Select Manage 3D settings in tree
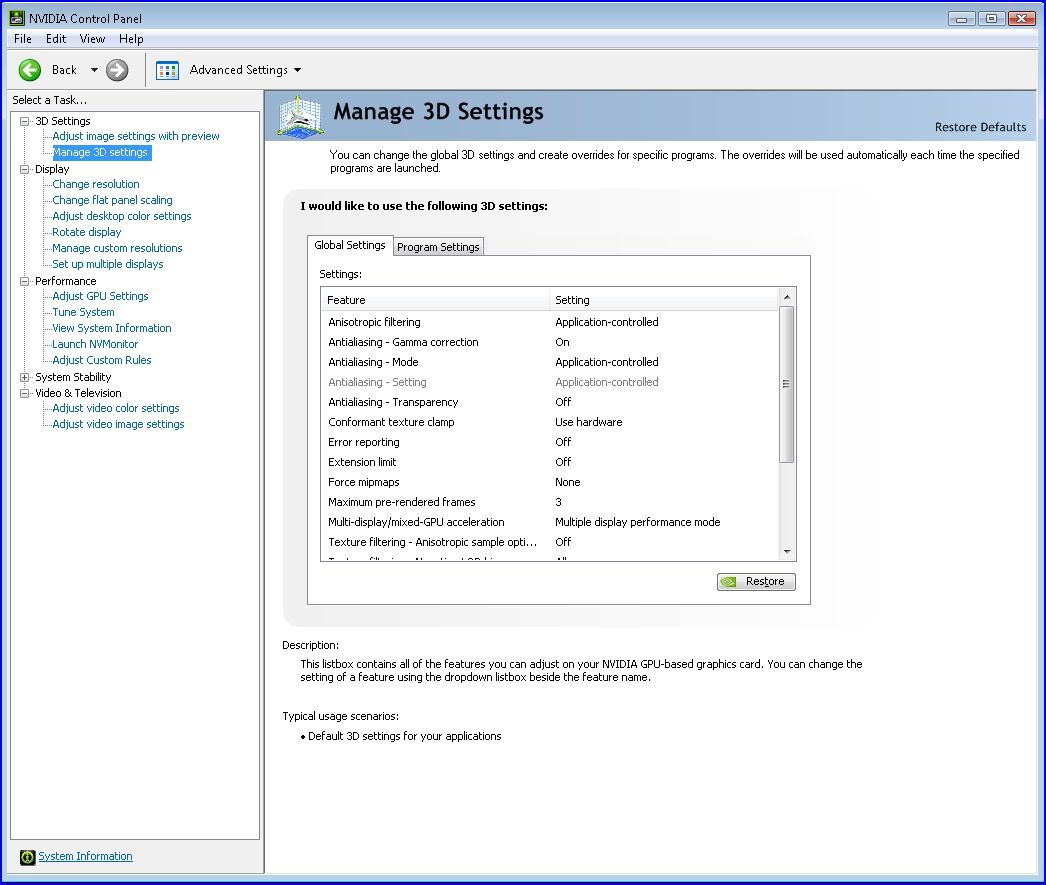 pos(100,152)
